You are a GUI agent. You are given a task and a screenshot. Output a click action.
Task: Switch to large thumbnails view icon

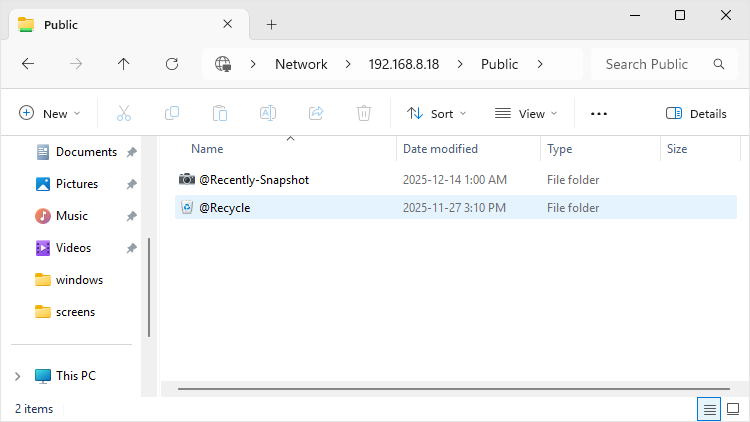tap(733, 409)
